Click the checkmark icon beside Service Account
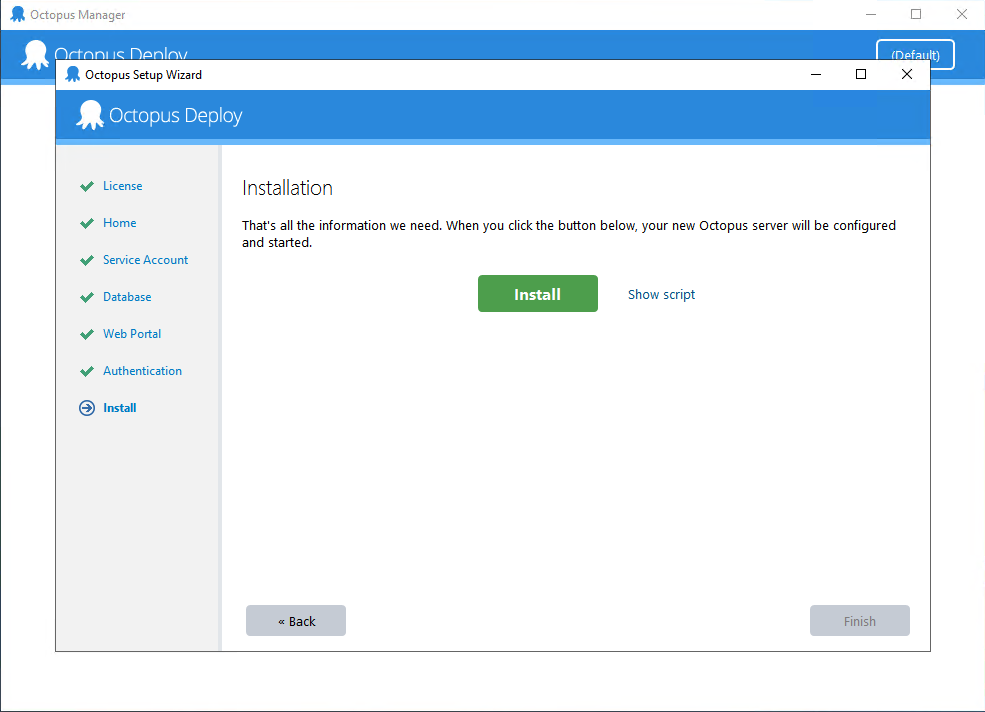985x712 pixels. 87,261
